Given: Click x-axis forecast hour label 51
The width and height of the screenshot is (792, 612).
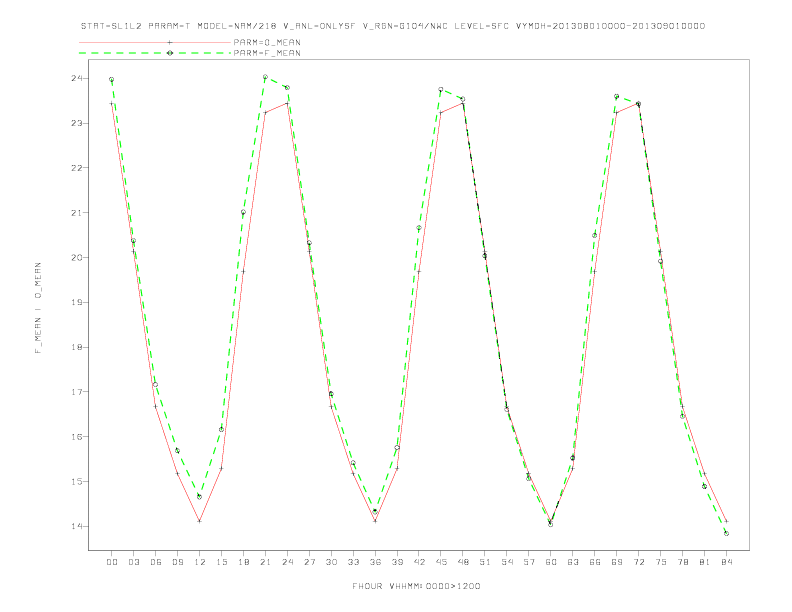Looking at the screenshot, I should tap(485, 562).
